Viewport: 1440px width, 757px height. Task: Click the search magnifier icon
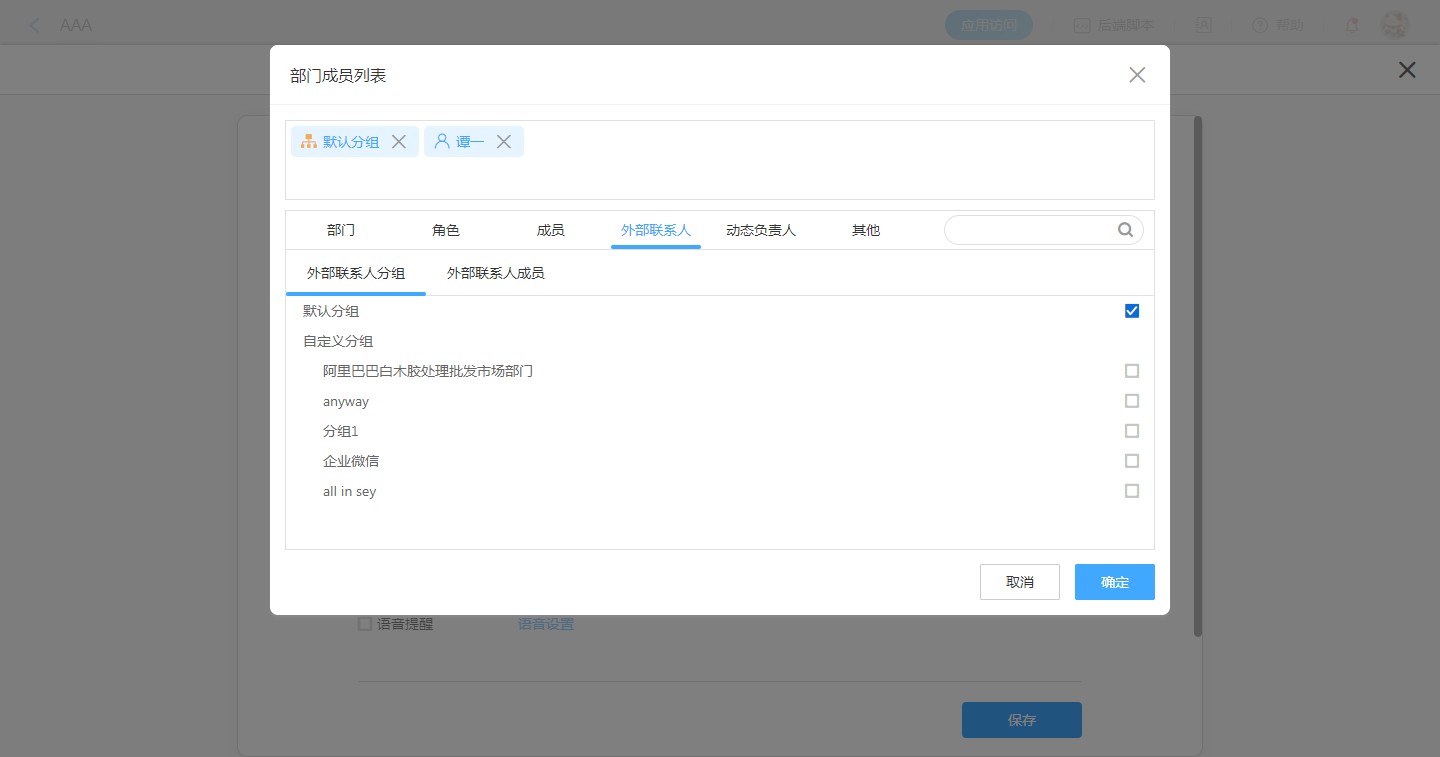pyautogui.click(x=1125, y=230)
